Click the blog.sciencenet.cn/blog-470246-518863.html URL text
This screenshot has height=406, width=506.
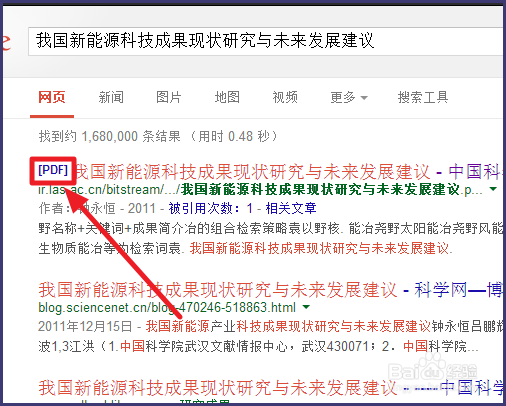(167, 307)
